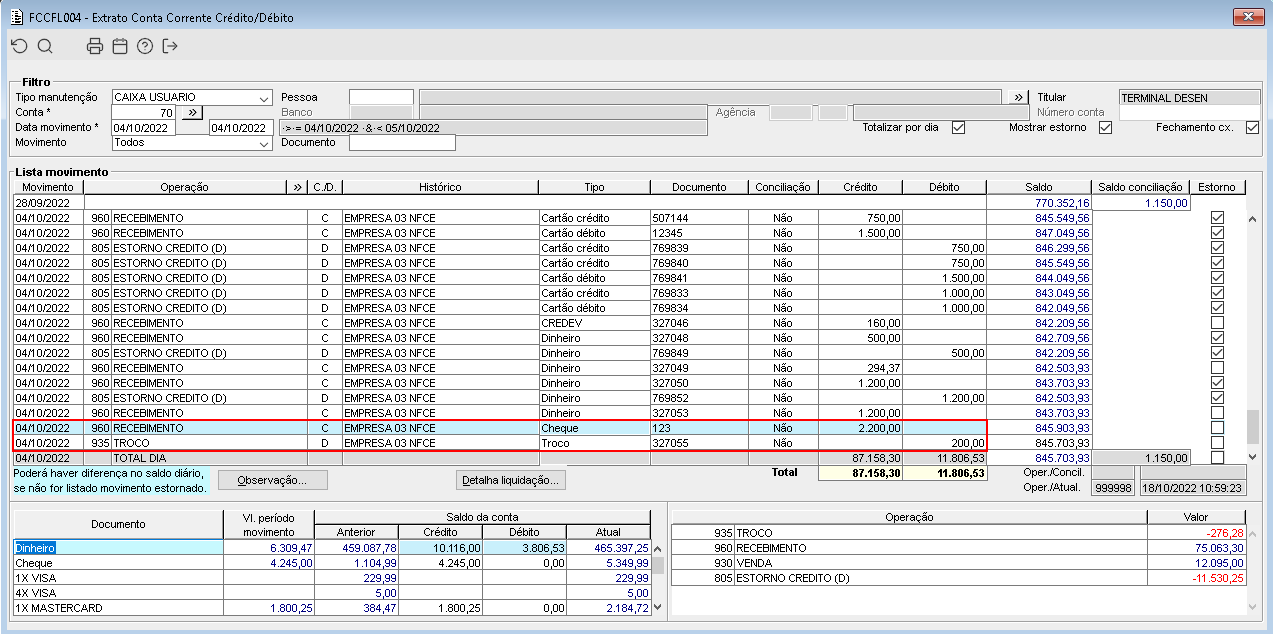Uncheck the Totalizar por dia checkbox
The height and width of the screenshot is (634, 1273).
pos(958,128)
